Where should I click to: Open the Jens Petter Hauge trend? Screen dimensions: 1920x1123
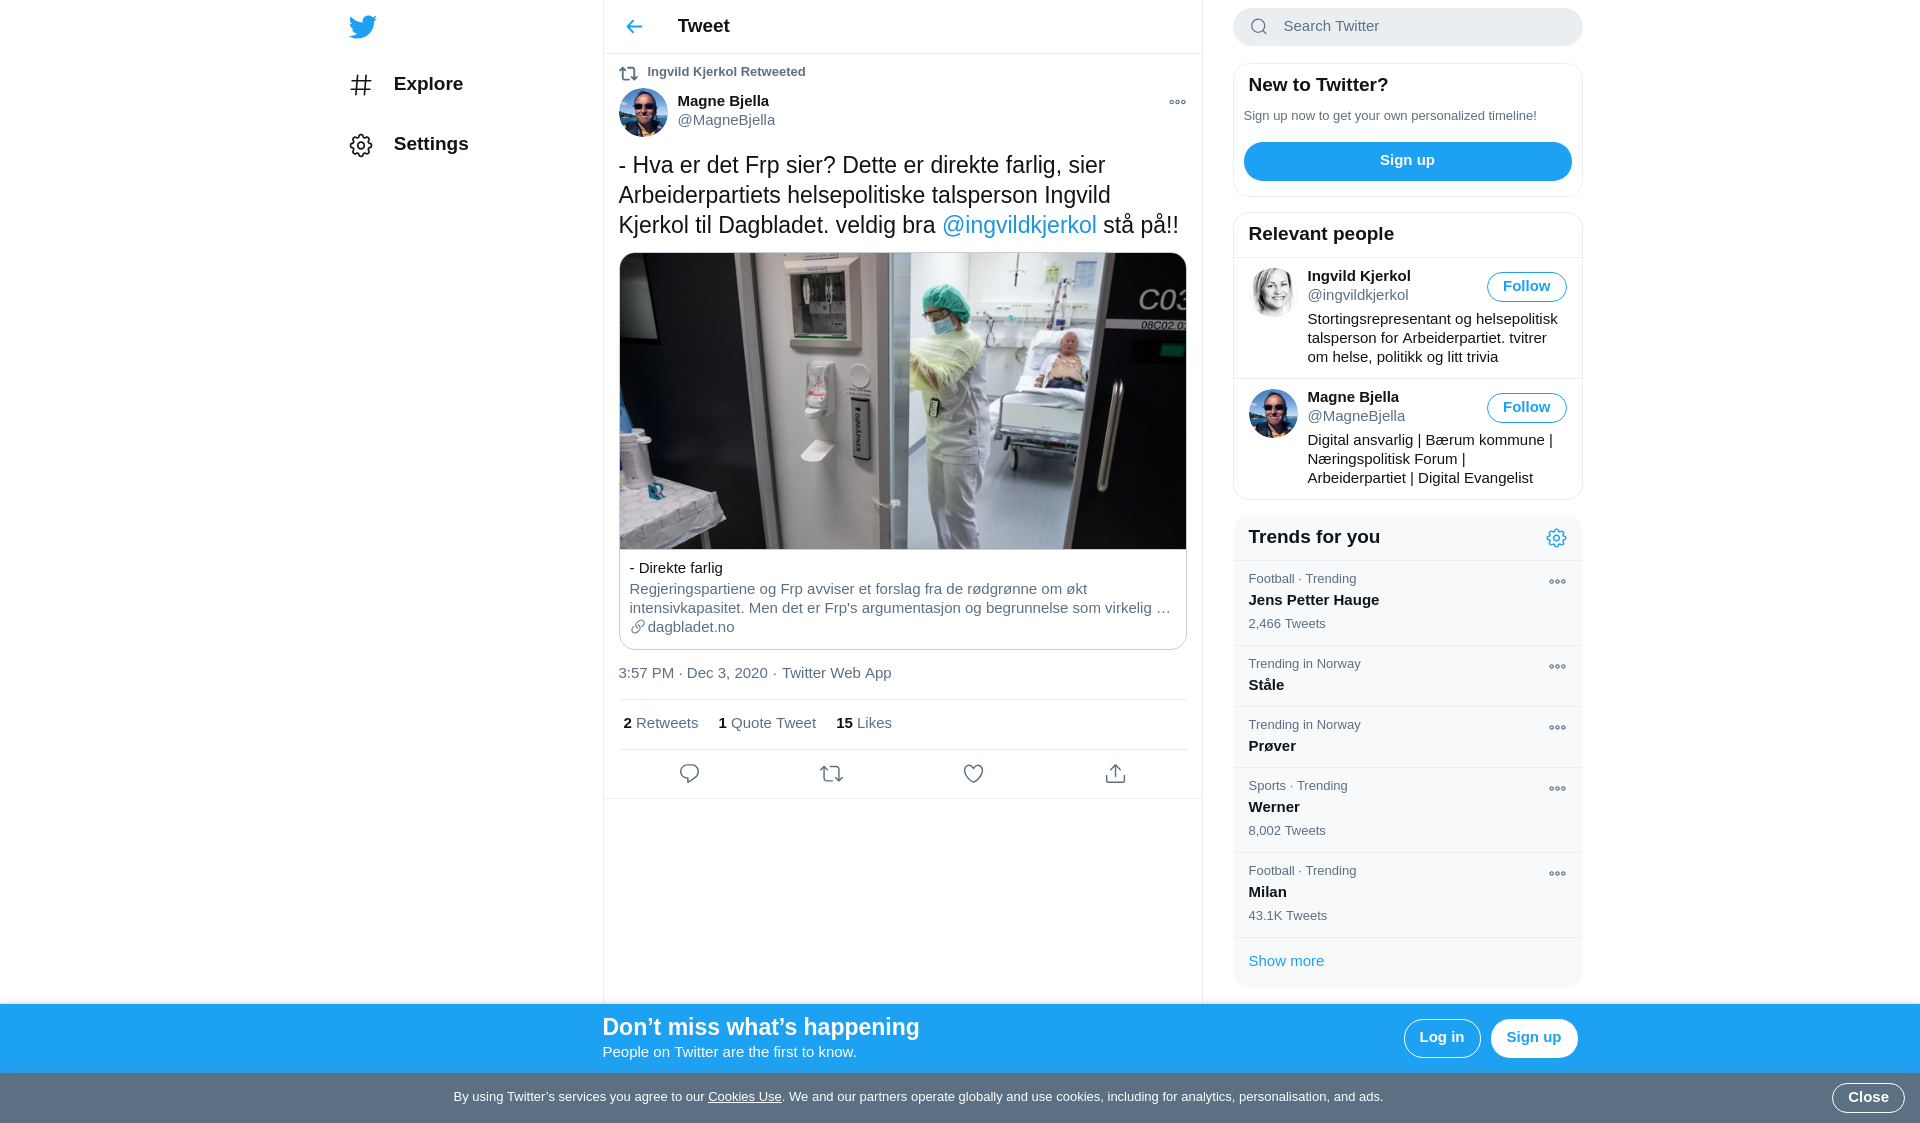pos(1407,603)
